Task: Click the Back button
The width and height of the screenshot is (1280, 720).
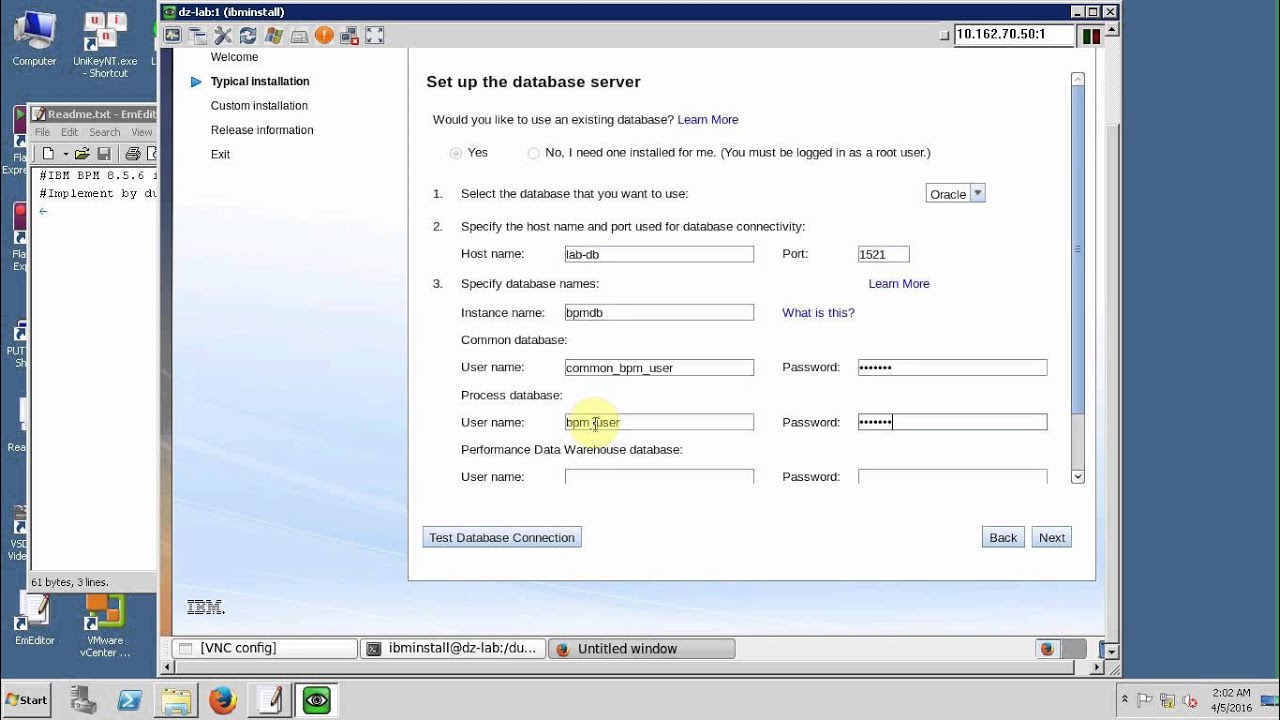Action: point(1003,538)
